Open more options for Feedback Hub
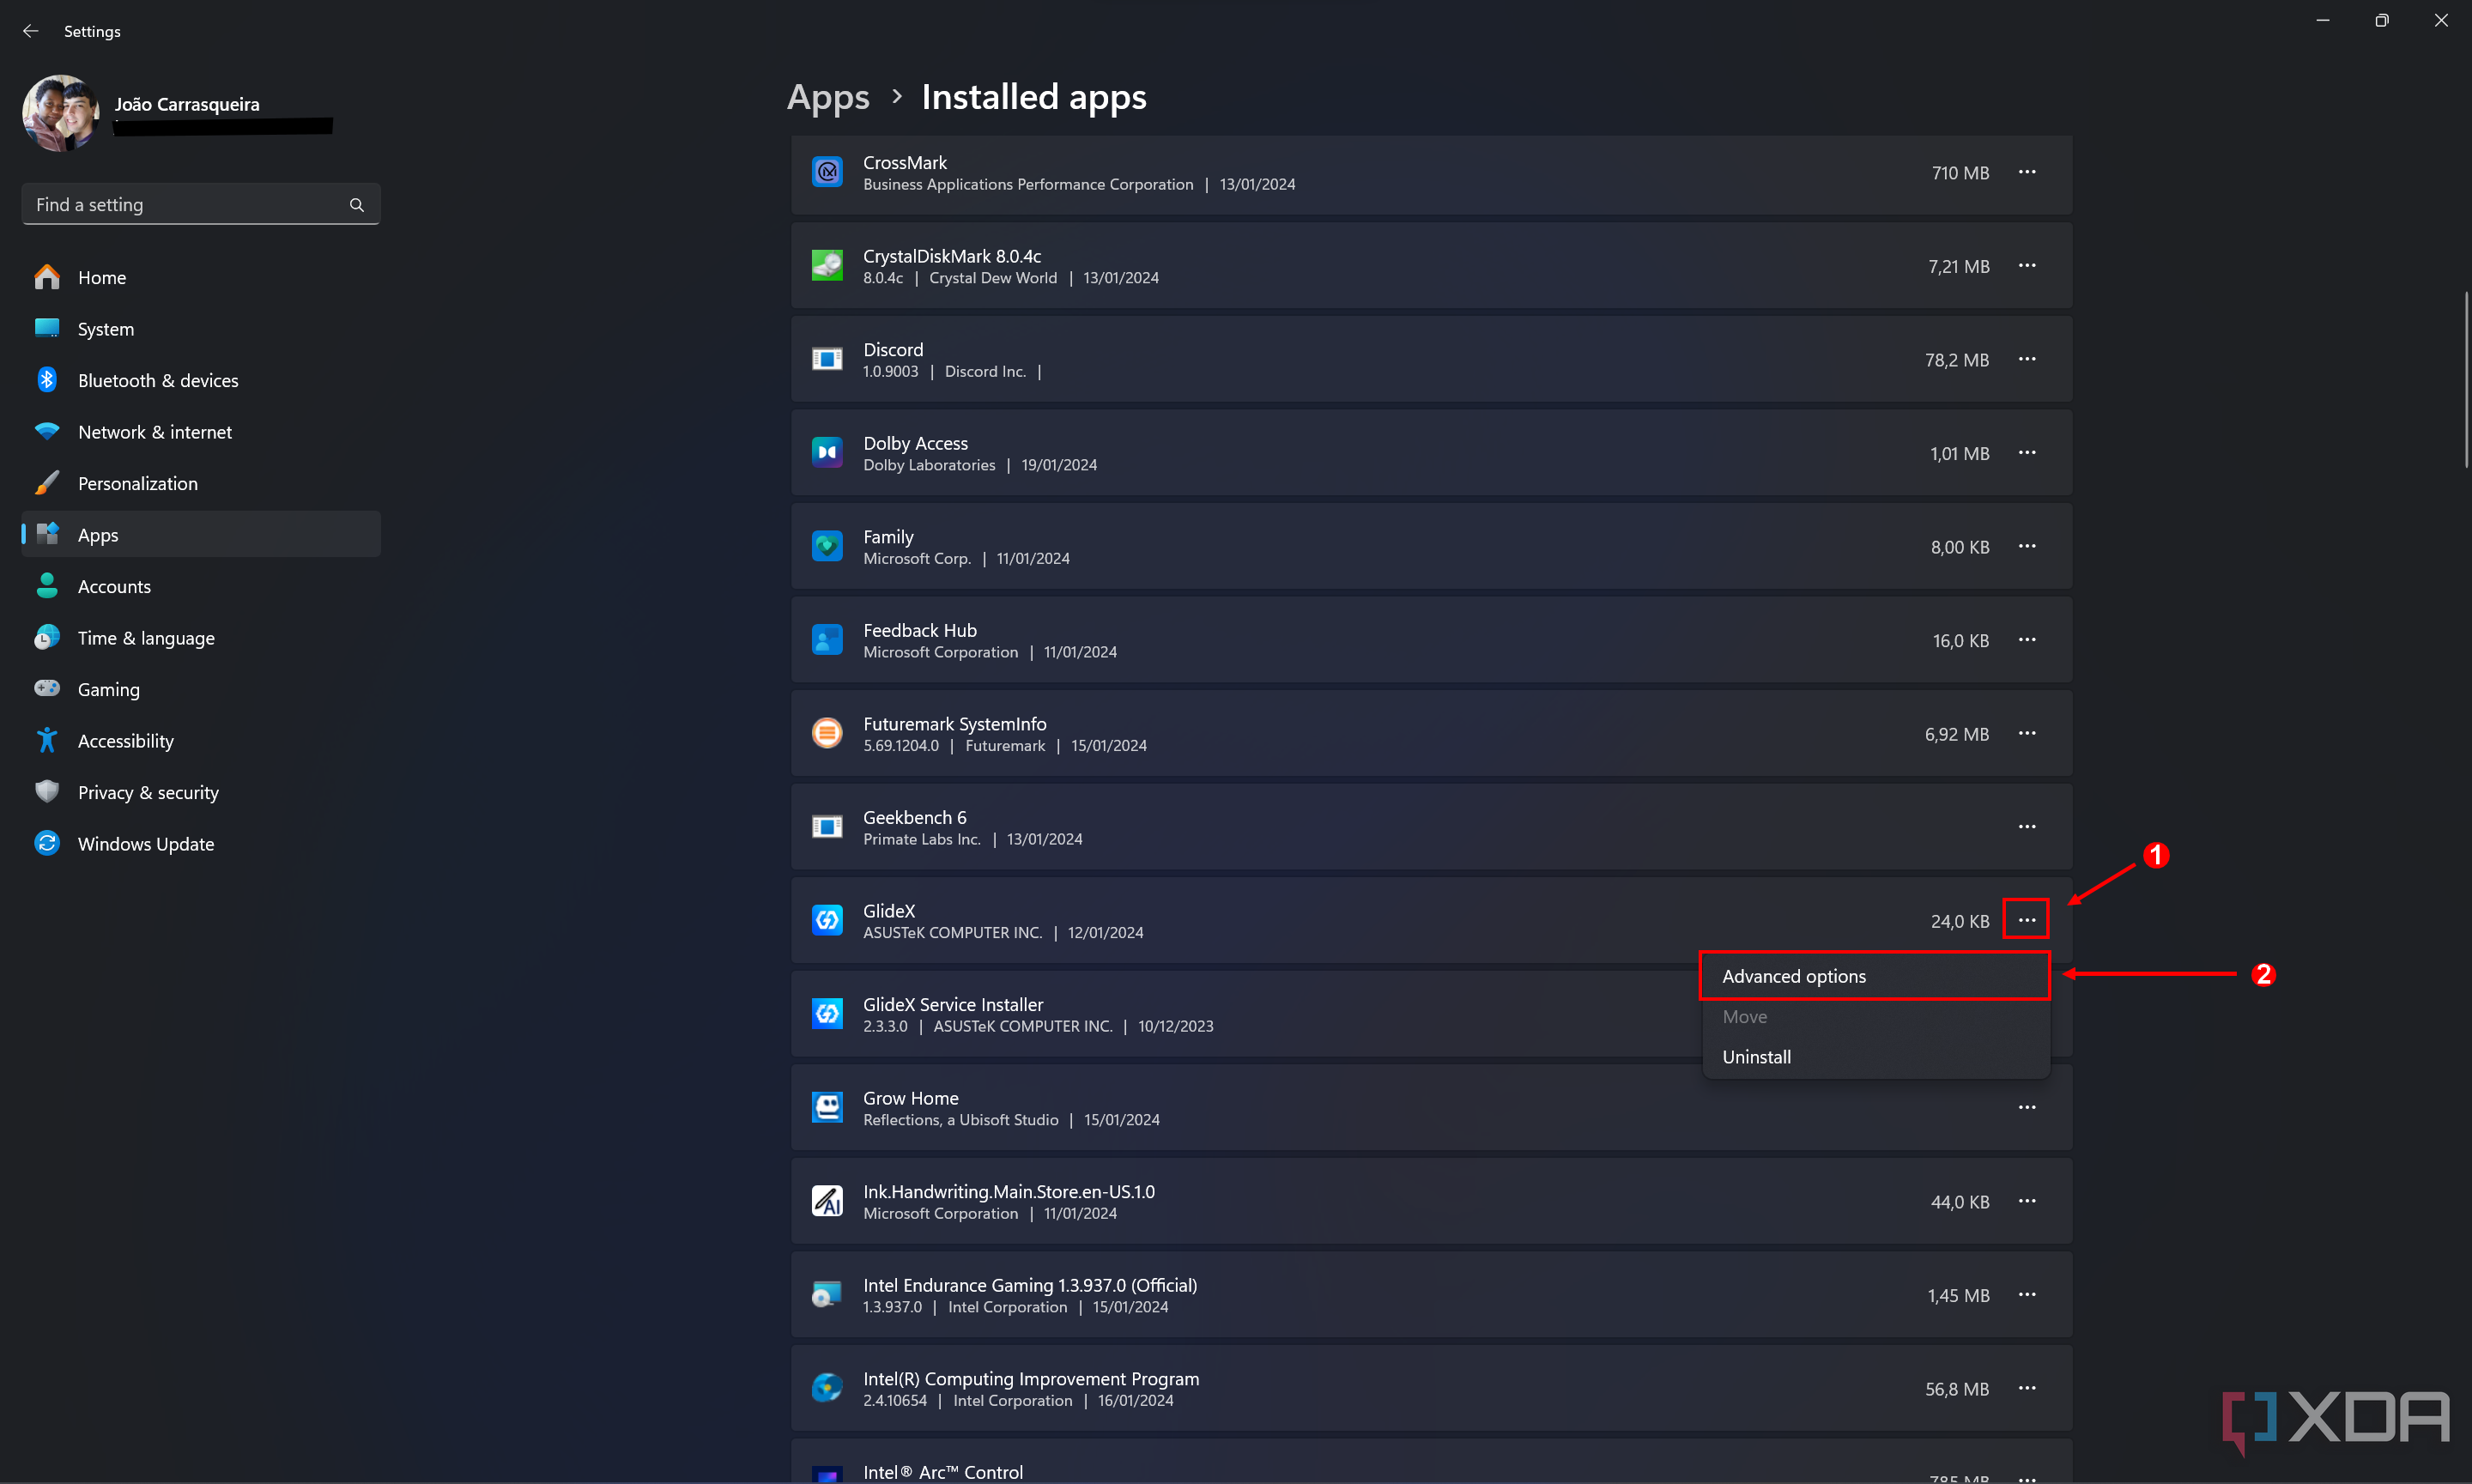This screenshot has width=2472, height=1484. click(x=2026, y=640)
